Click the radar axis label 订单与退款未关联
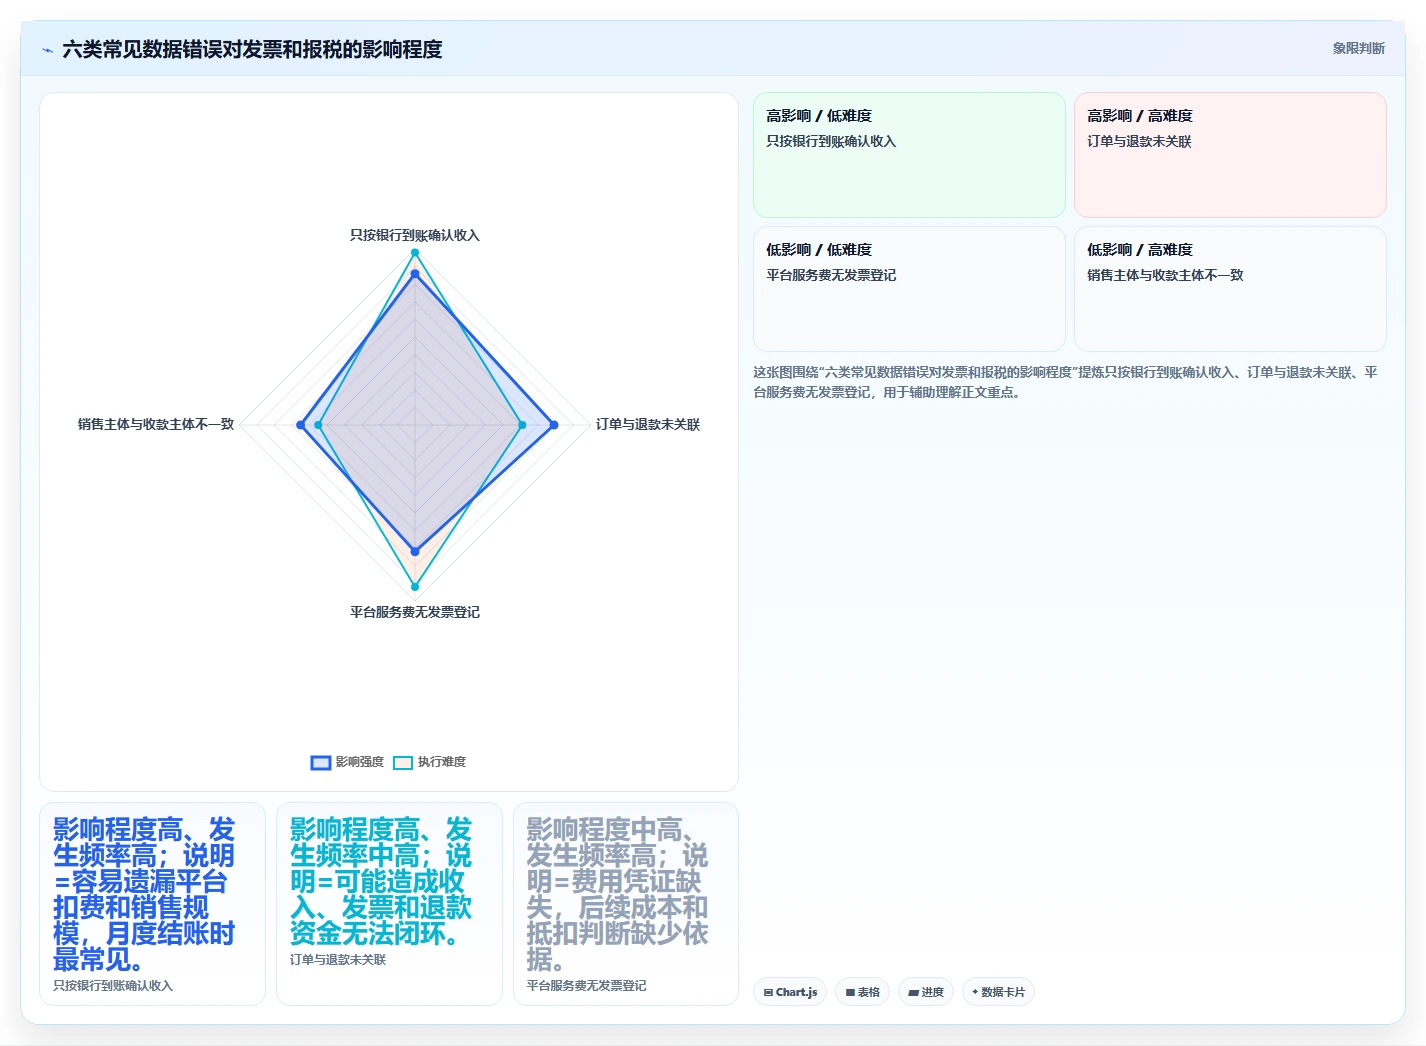 coord(648,424)
